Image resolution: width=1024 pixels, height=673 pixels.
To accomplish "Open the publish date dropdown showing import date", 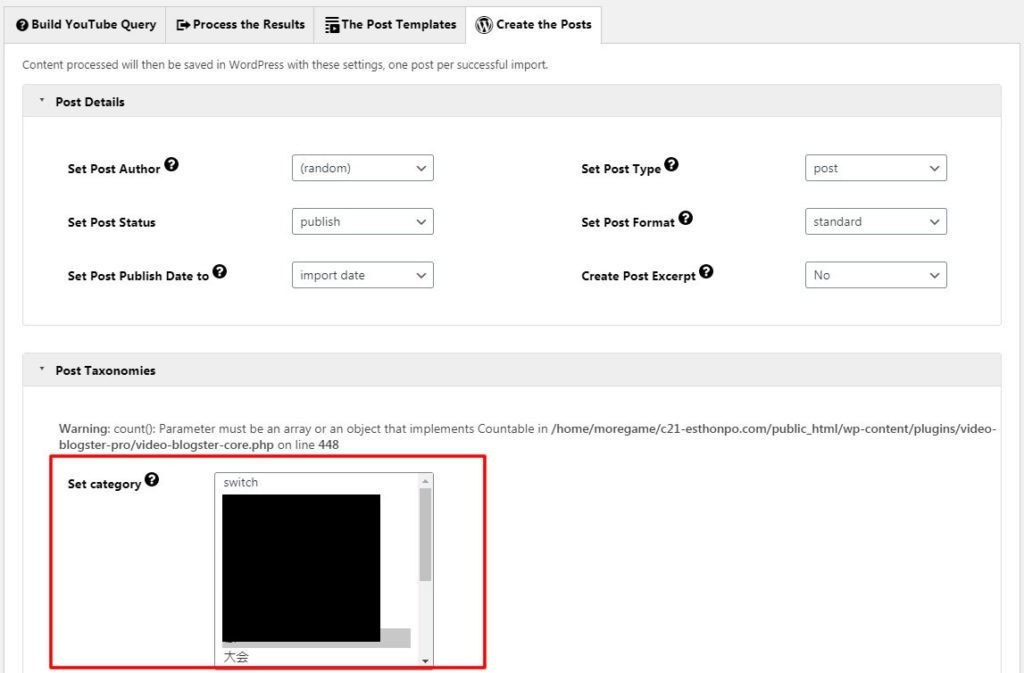I will (362, 275).
